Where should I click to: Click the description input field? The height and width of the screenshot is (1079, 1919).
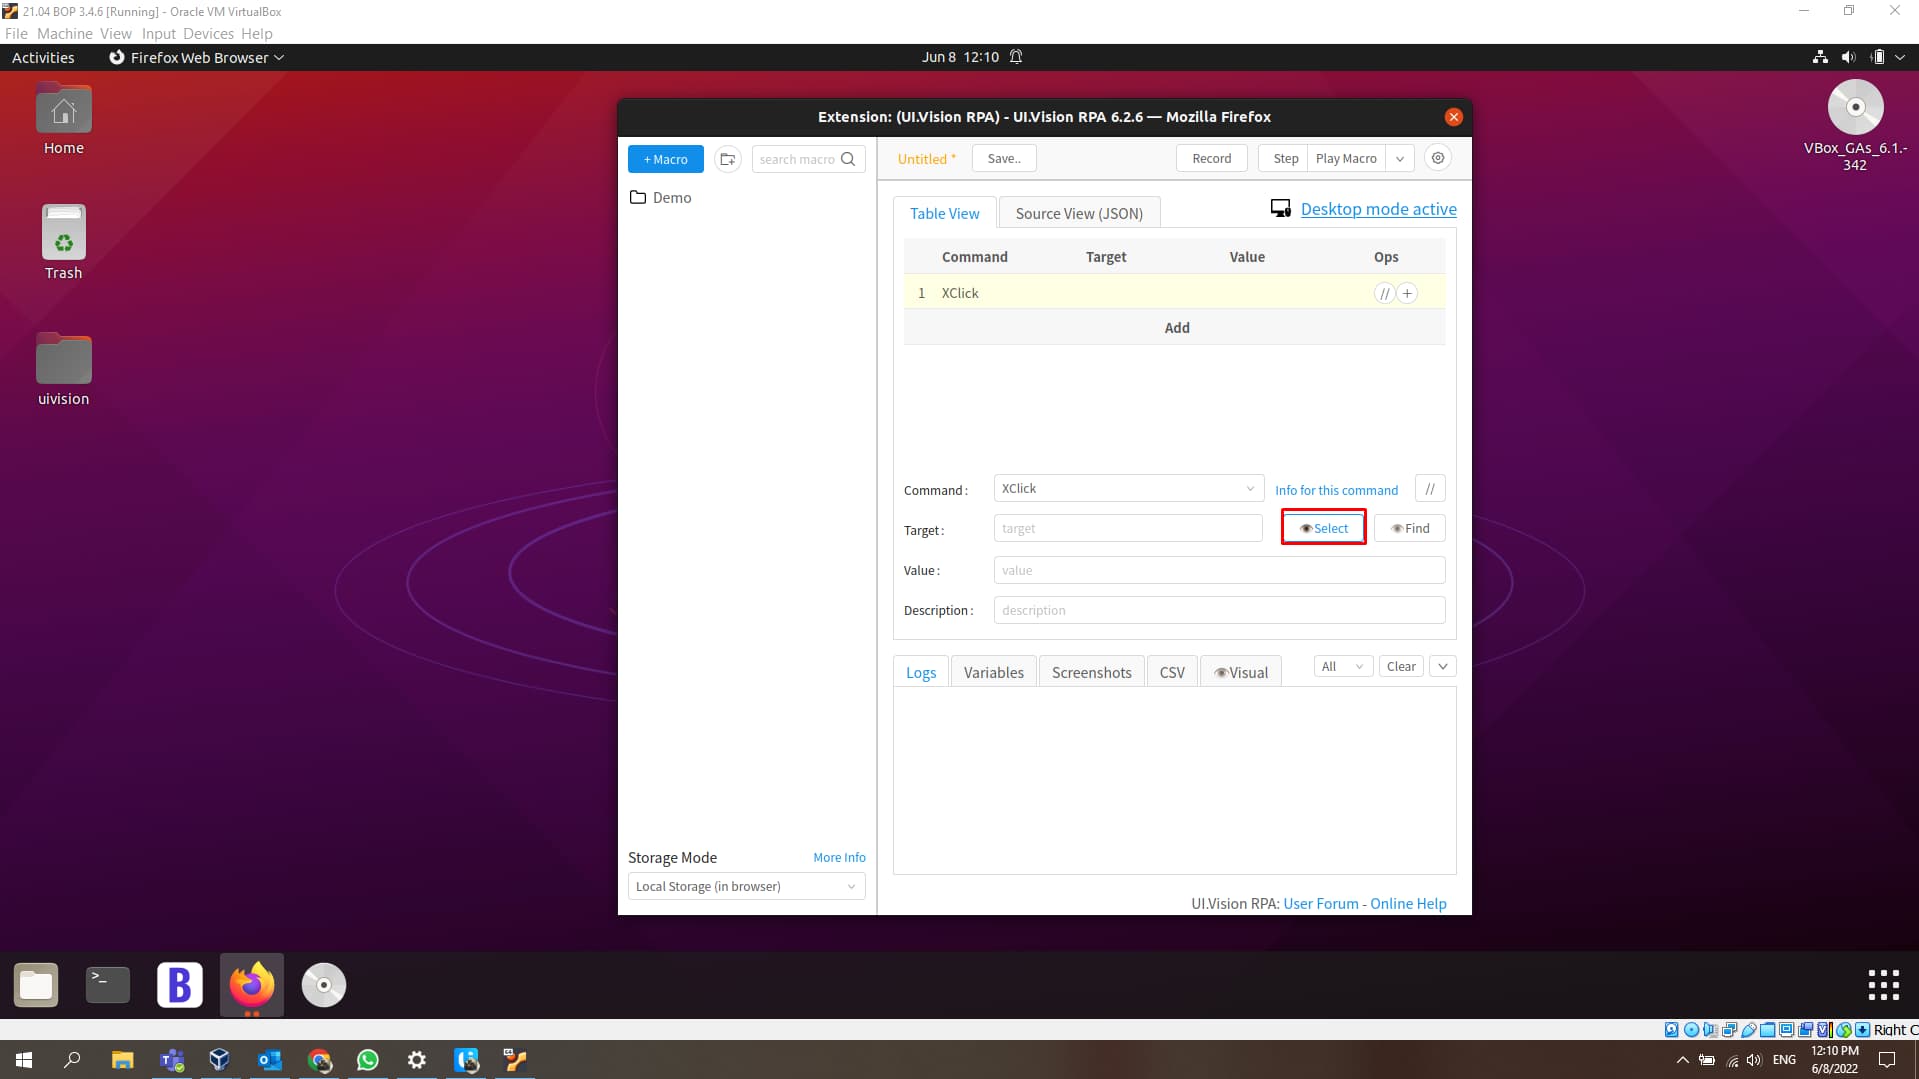tap(1219, 610)
